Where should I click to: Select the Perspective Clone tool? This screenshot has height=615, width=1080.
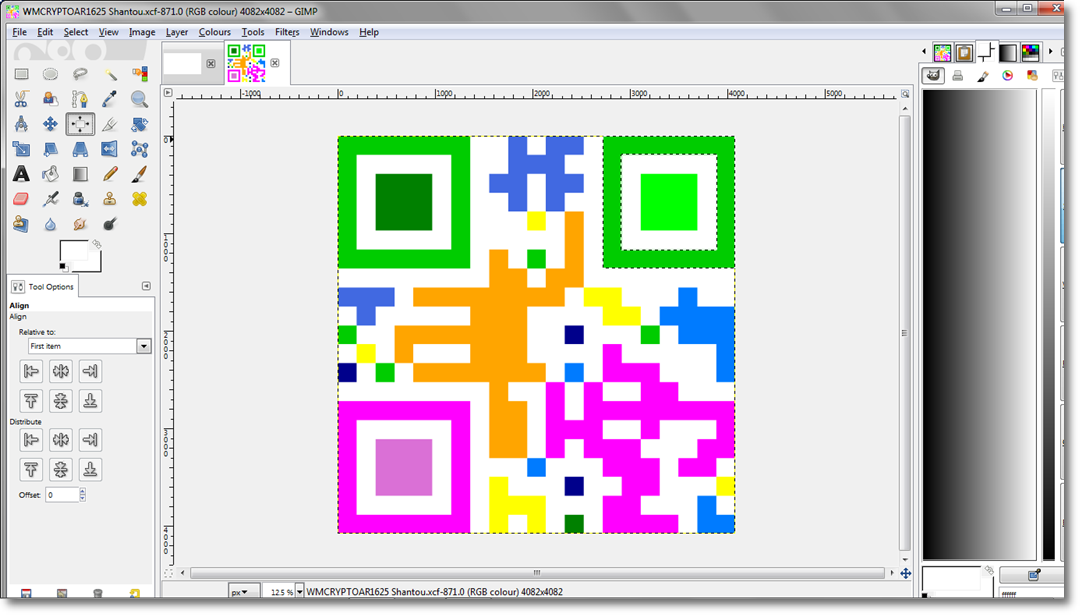[21, 224]
